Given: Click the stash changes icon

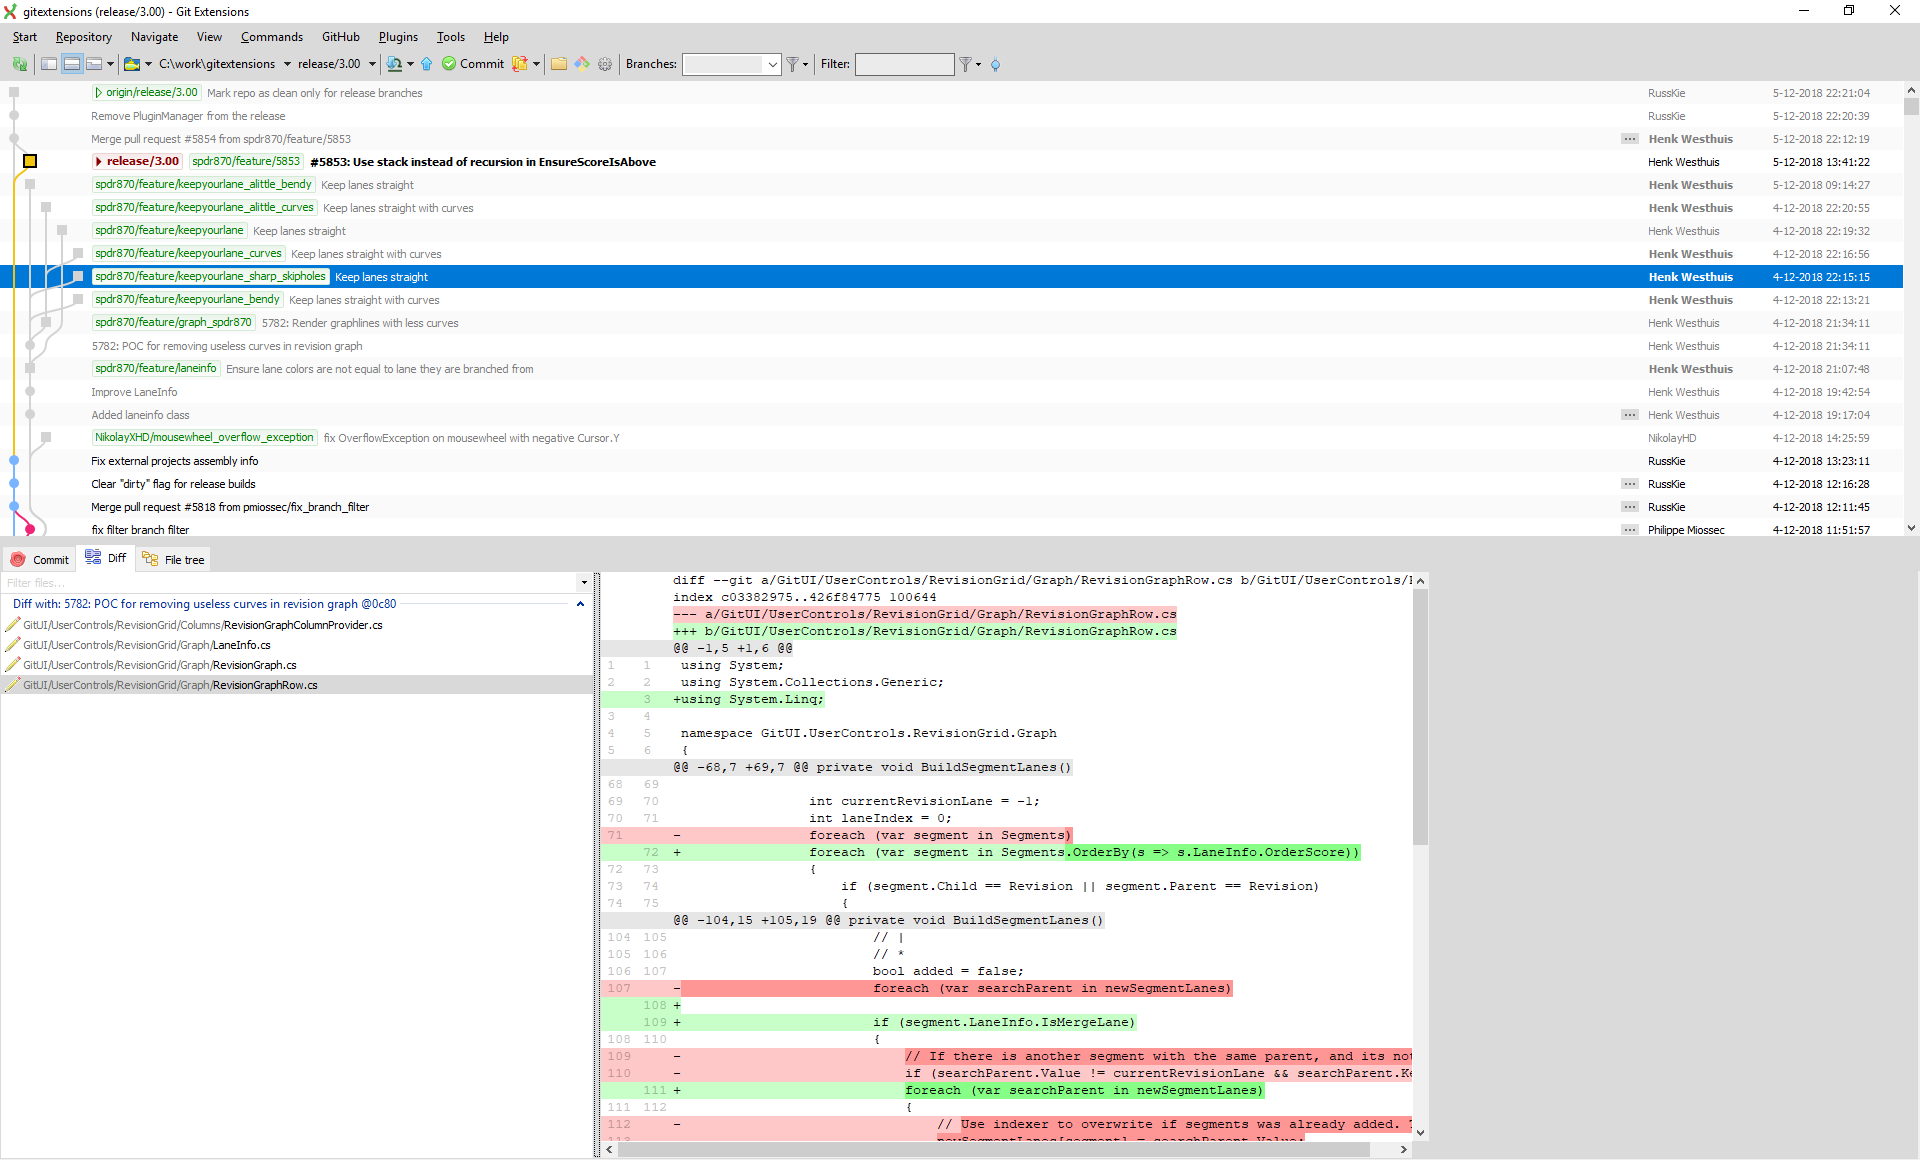Looking at the screenshot, I should point(520,64).
